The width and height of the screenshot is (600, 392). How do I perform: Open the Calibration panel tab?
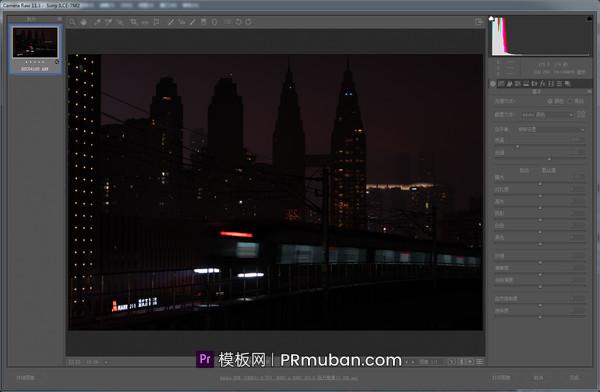(x=551, y=83)
